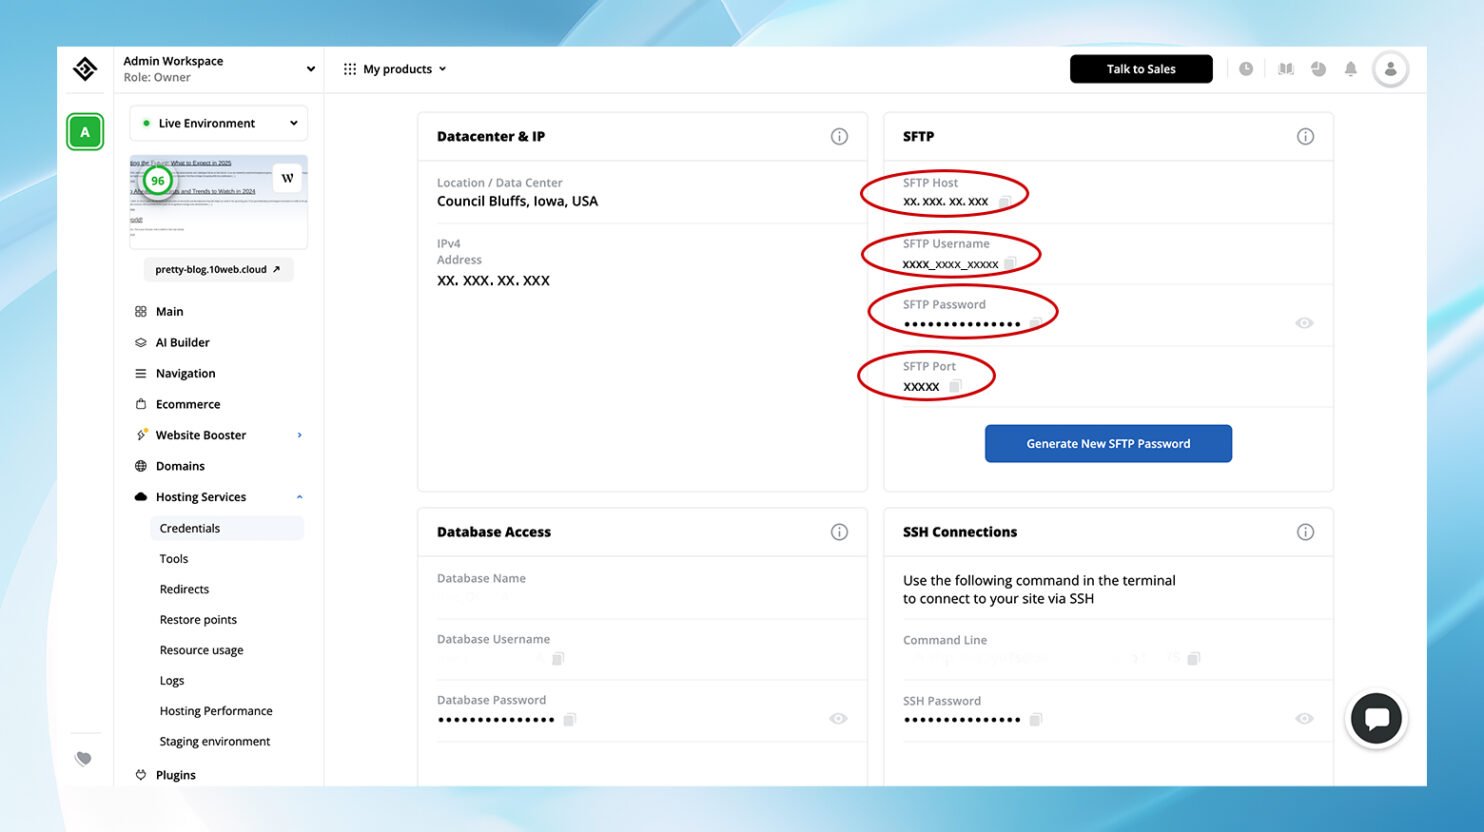Copy the Database Password to clipboard

point(570,719)
